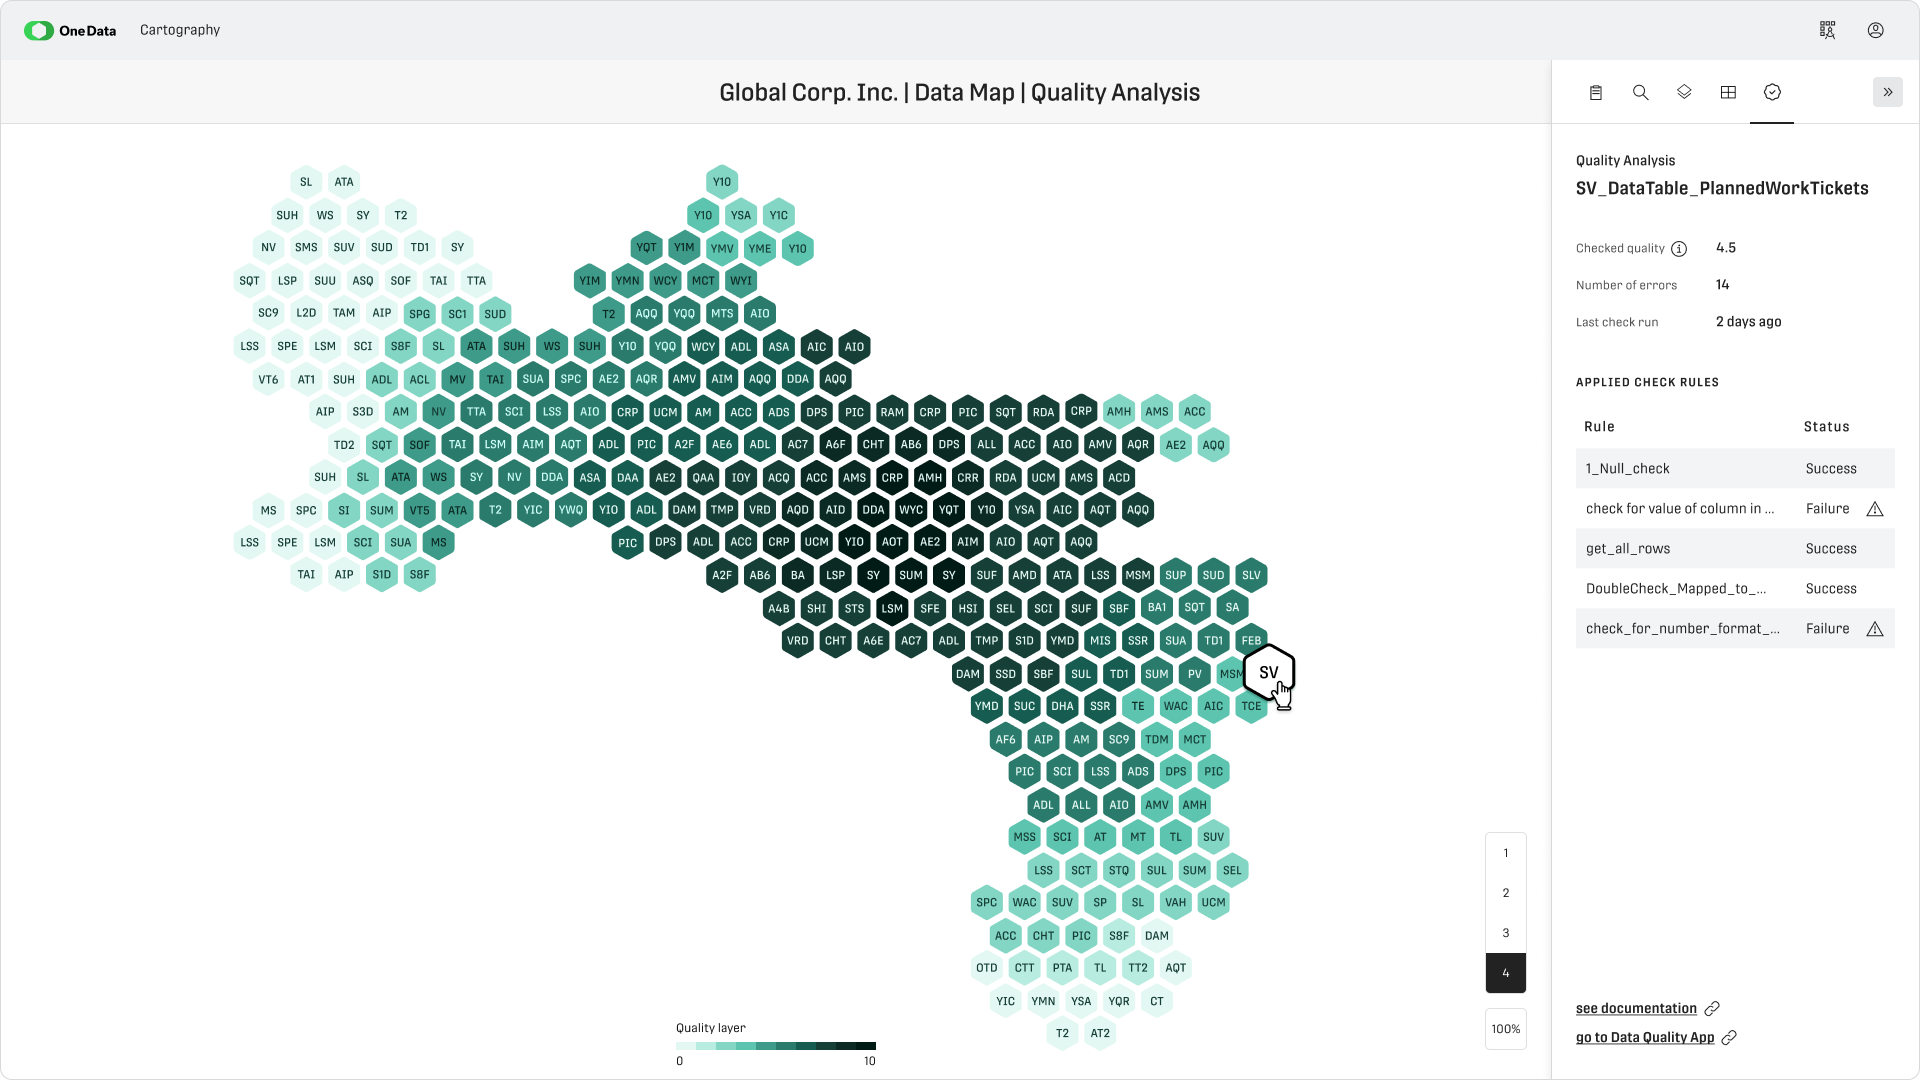The width and height of the screenshot is (1920, 1080).
Task: Open the Quality Analysis badge icon
Action: [x=1773, y=92]
